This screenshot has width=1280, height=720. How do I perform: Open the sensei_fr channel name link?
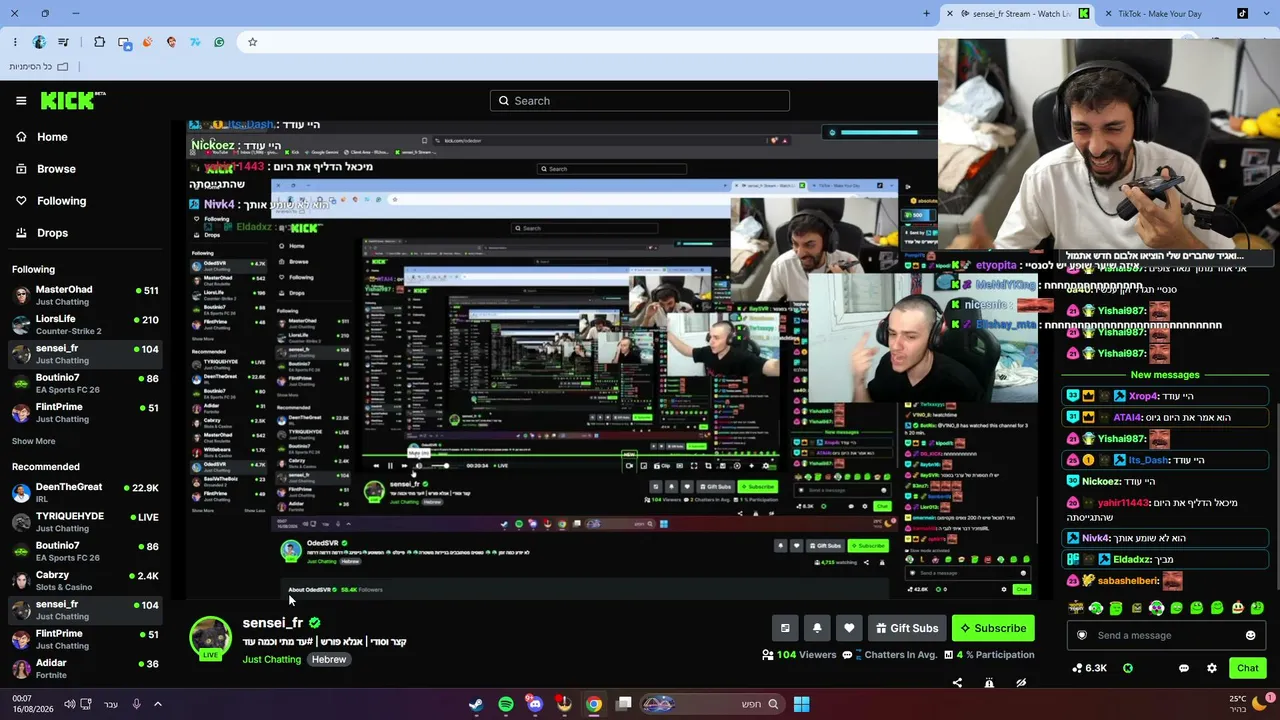click(273, 623)
